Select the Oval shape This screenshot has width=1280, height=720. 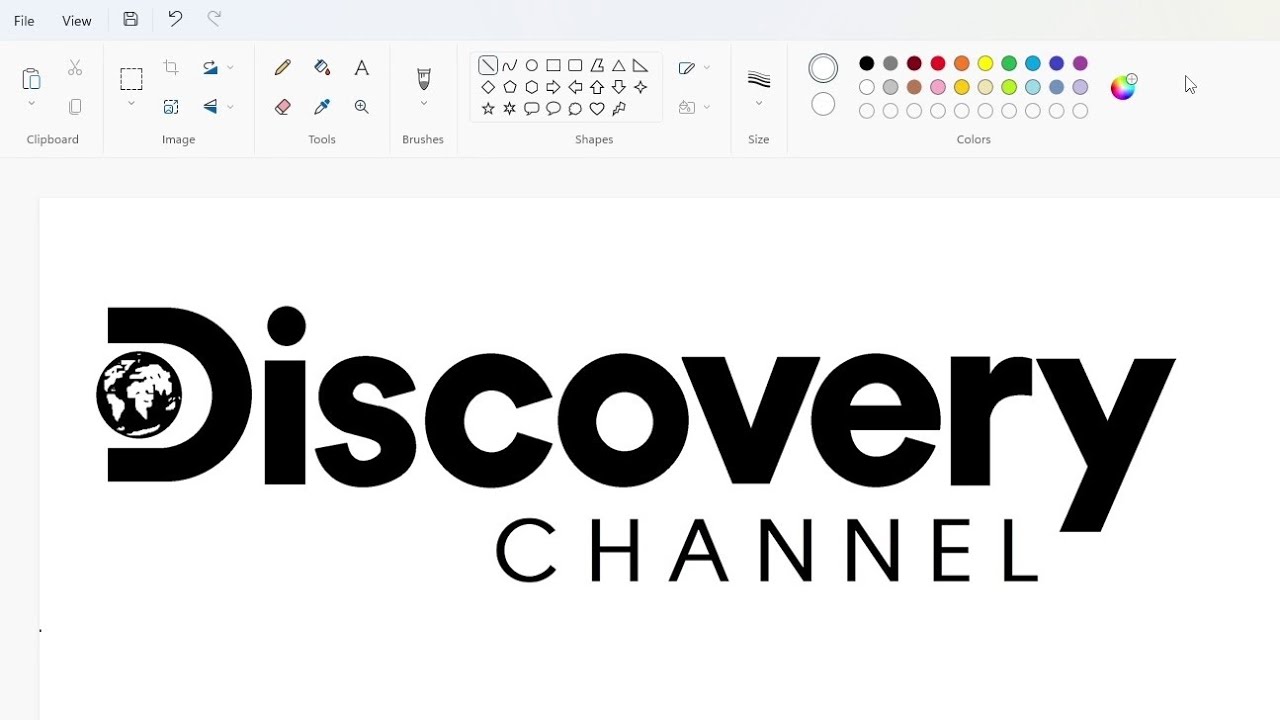pyautogui.click(x=532, y=66)
